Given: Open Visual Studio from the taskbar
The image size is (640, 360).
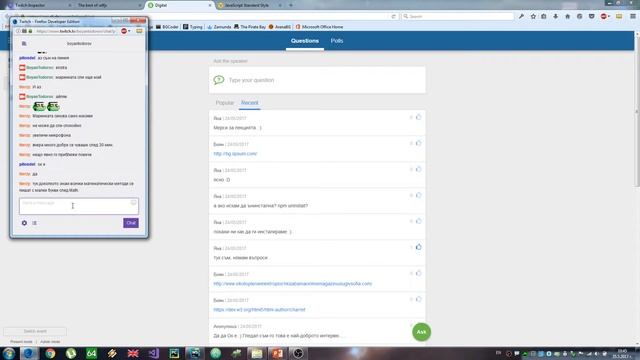Looking at the screenshot, I should 154,353.
